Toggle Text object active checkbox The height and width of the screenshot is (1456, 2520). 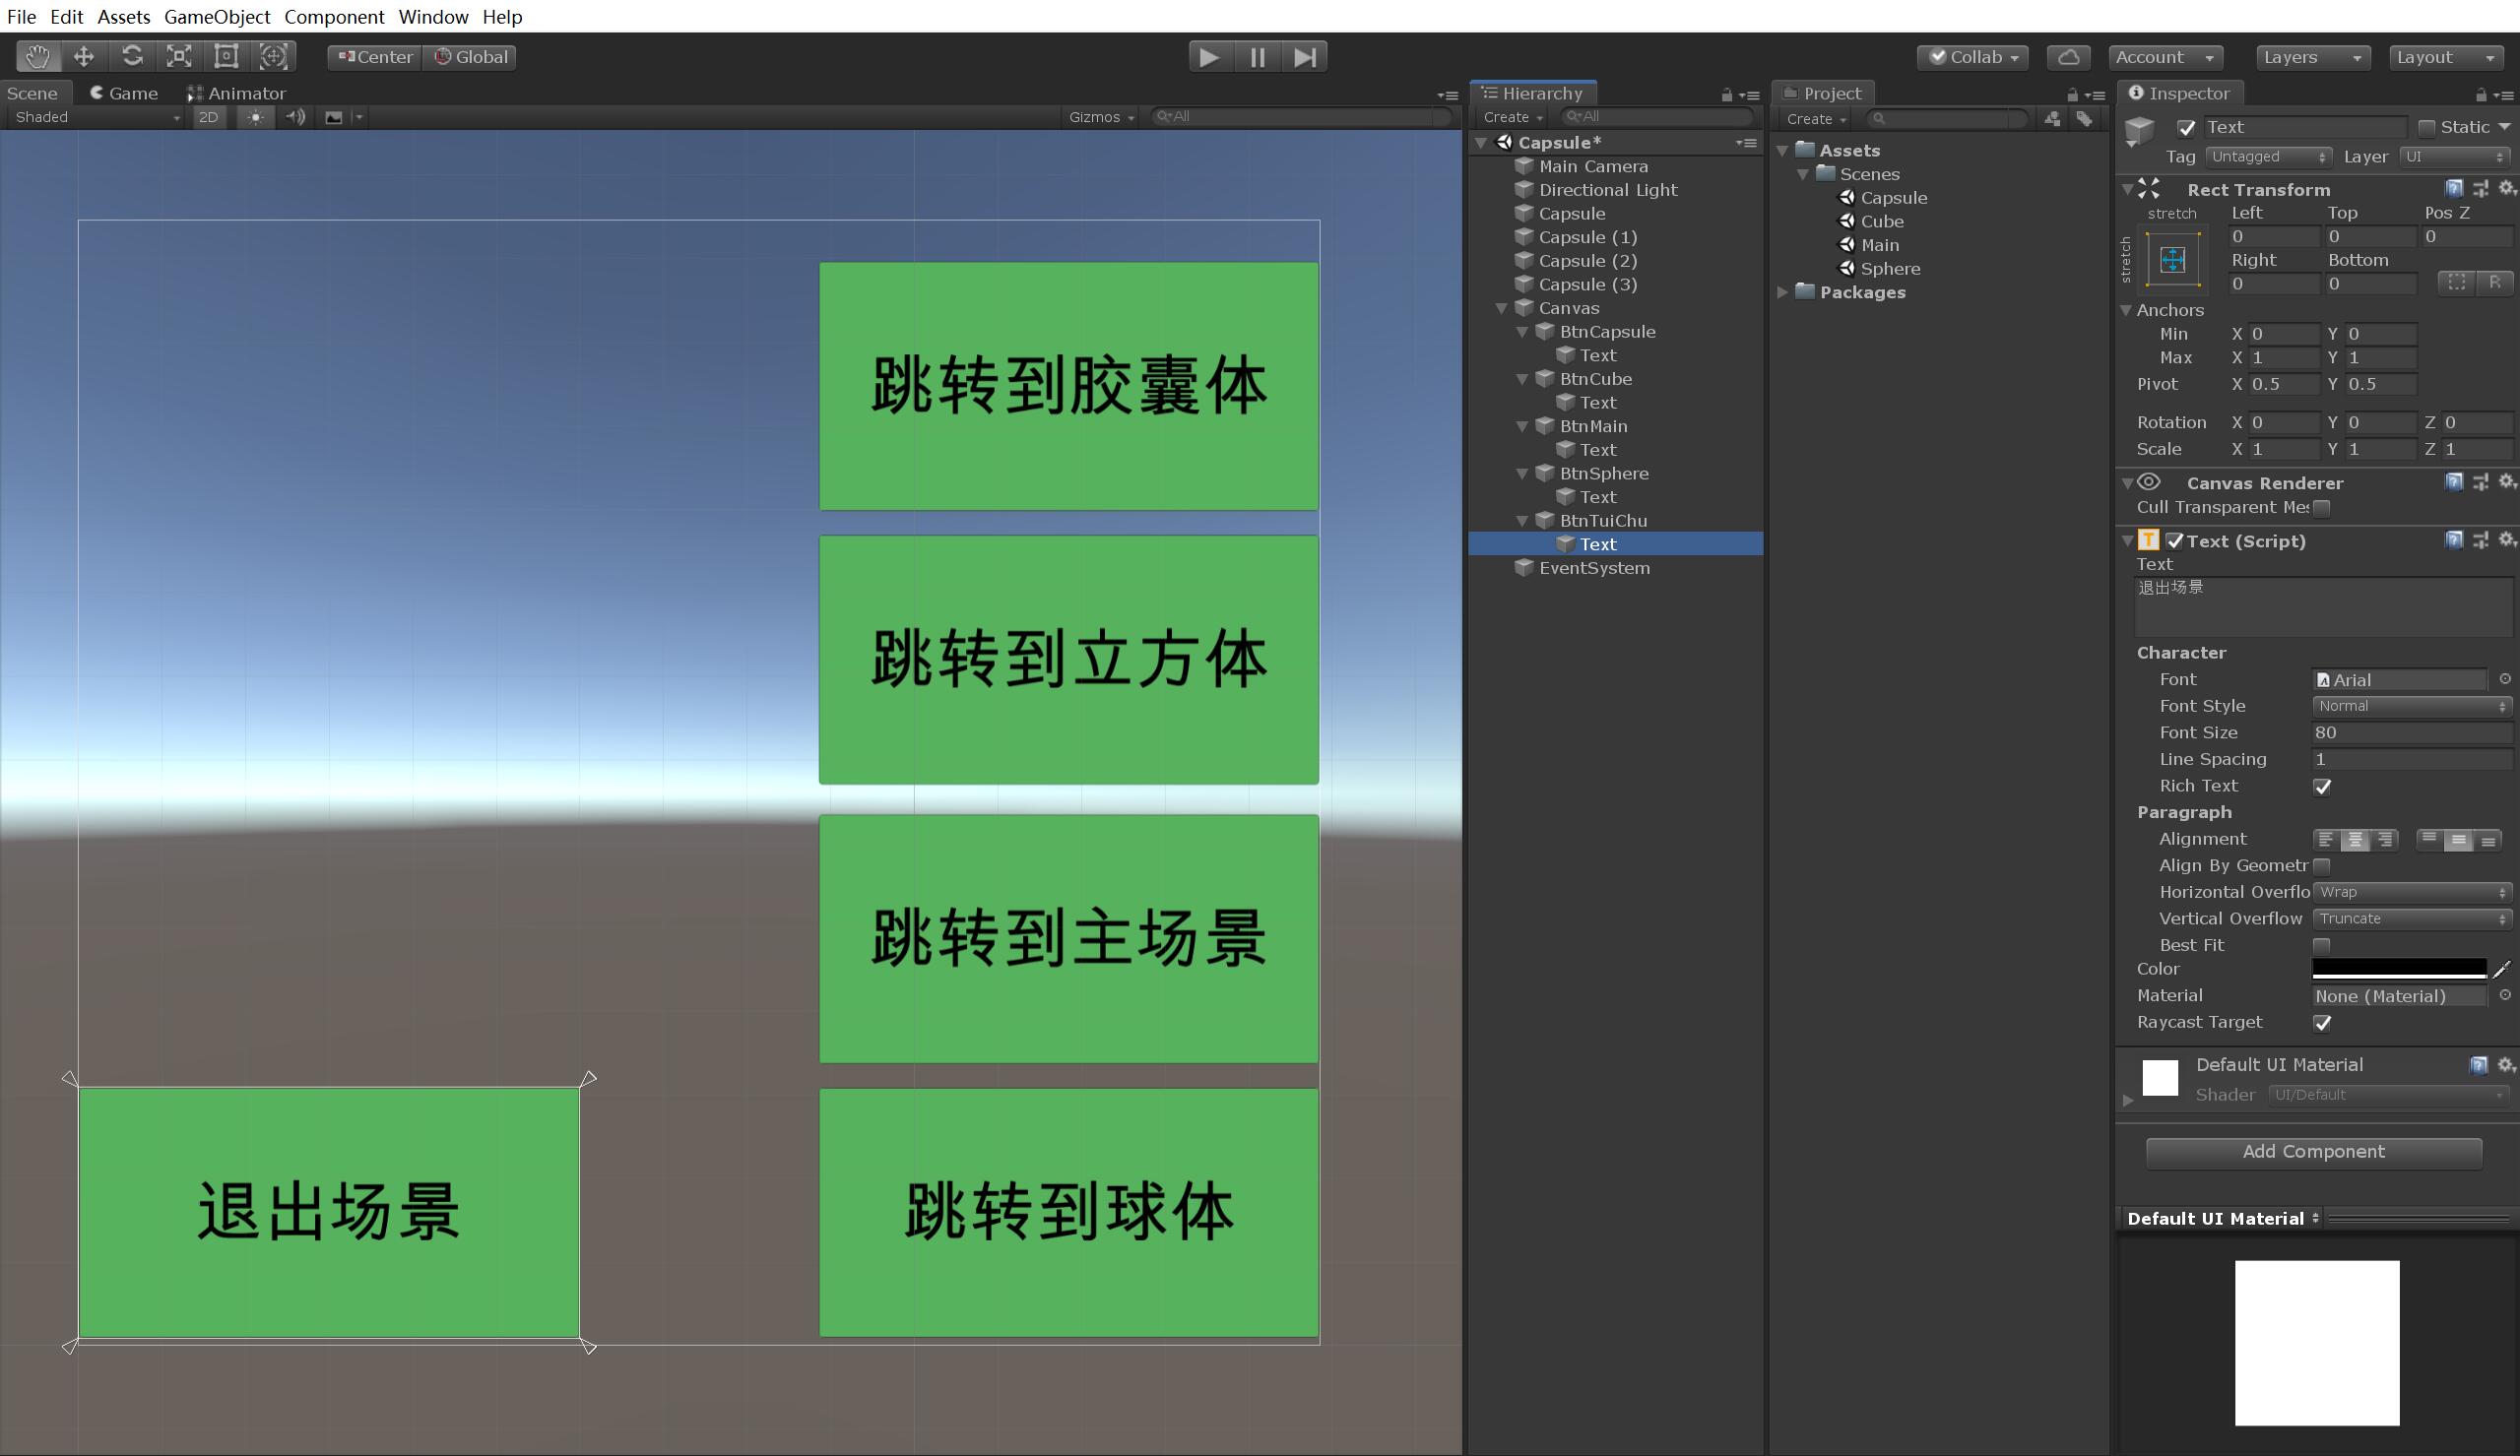click(2186, 127)
